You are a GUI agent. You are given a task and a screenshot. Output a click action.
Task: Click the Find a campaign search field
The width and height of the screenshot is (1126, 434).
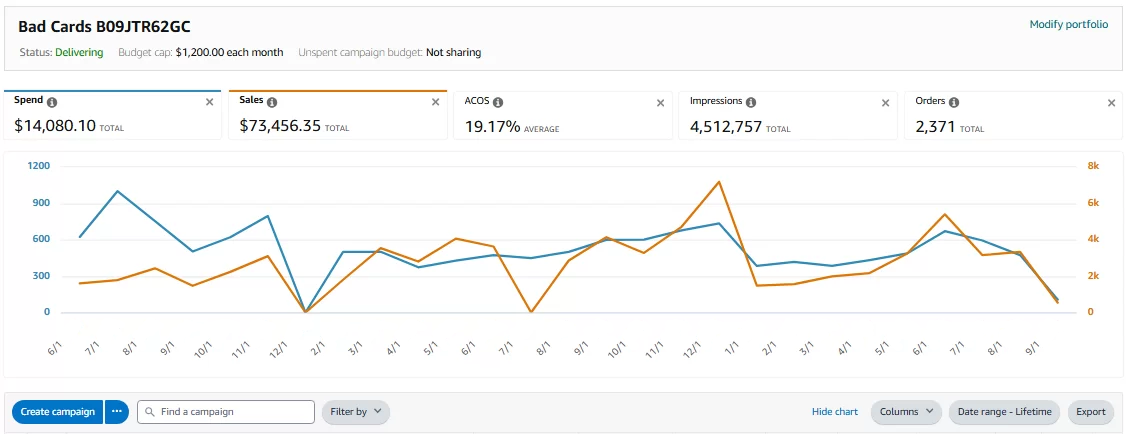(235, 412)
